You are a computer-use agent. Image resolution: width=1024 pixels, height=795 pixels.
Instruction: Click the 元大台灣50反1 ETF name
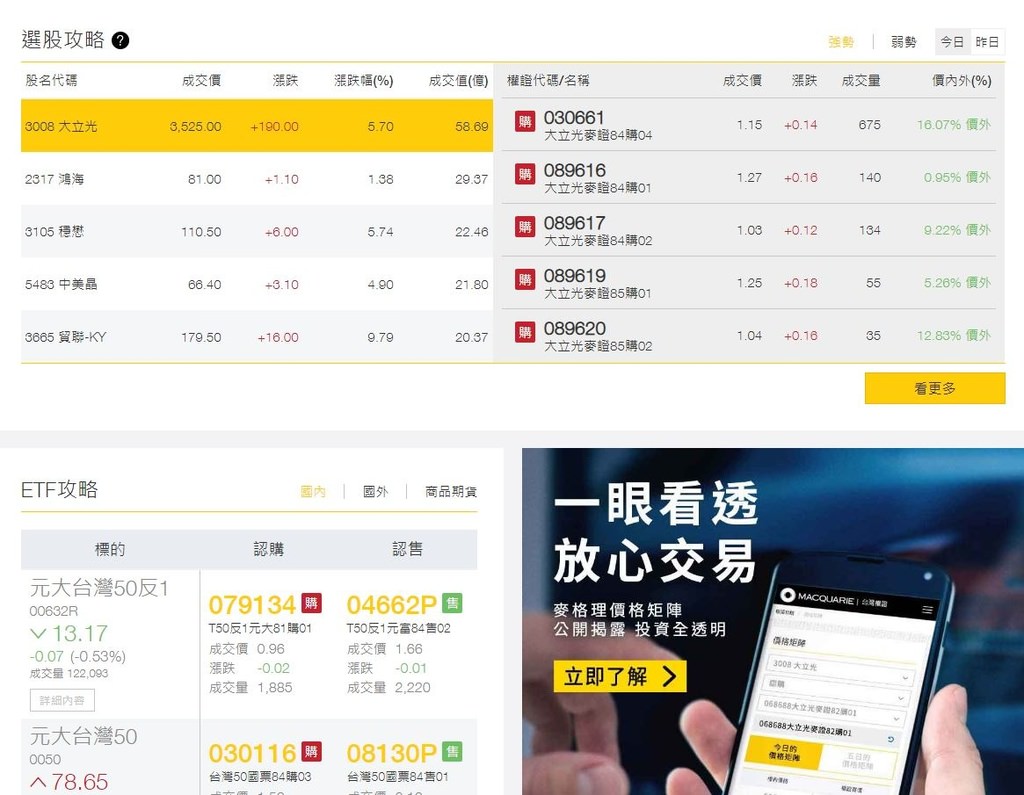click(99, 589)
